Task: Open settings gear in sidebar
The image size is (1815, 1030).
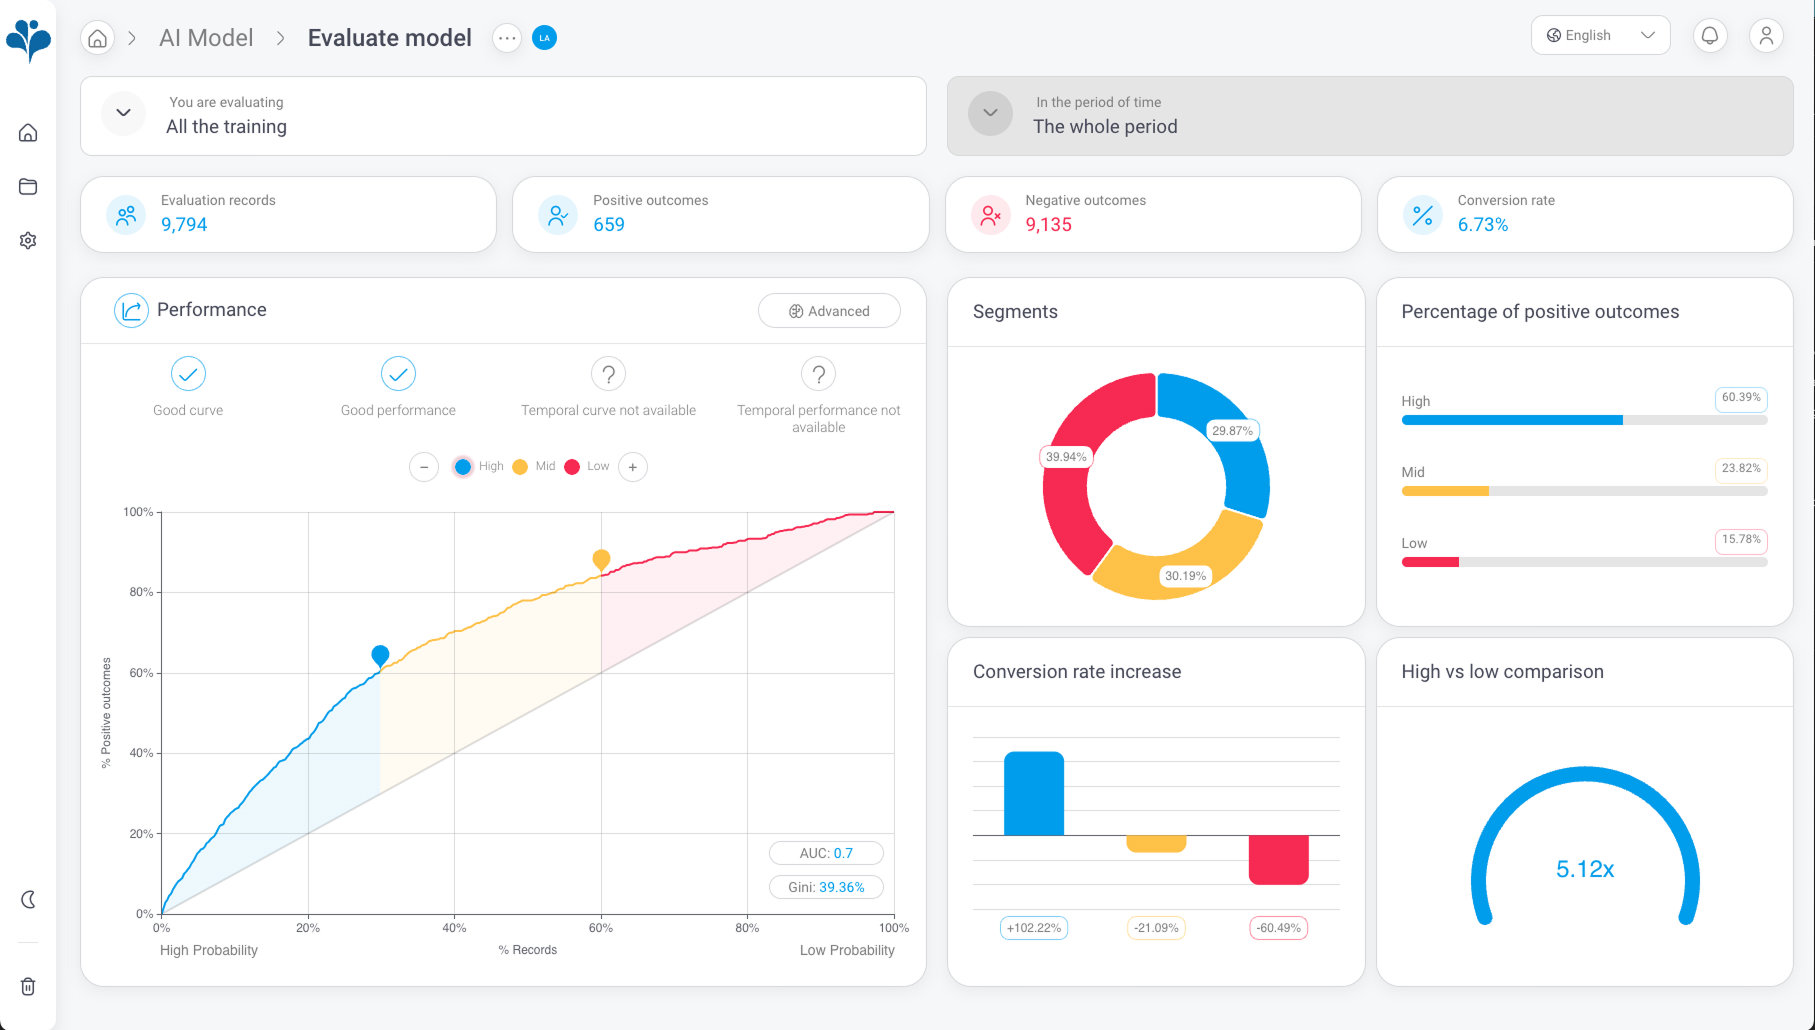Action: point(28,241)
